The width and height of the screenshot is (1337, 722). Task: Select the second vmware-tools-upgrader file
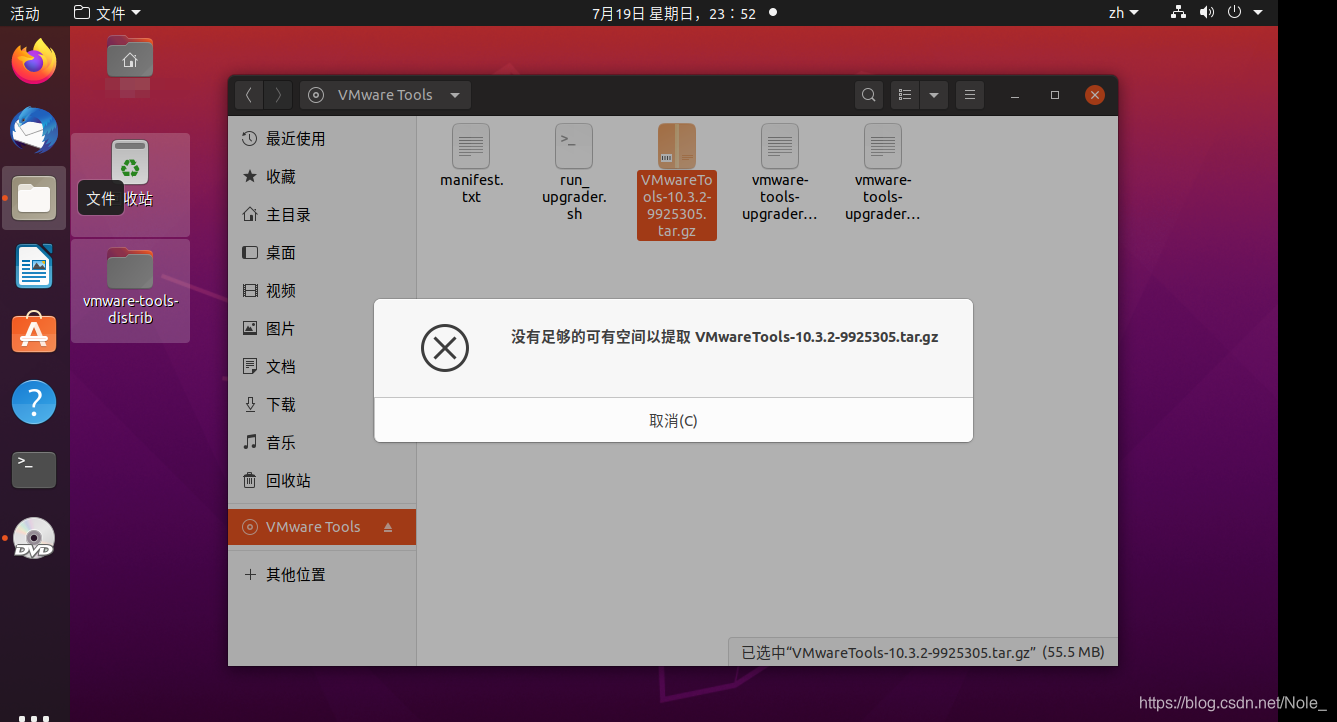883,172
